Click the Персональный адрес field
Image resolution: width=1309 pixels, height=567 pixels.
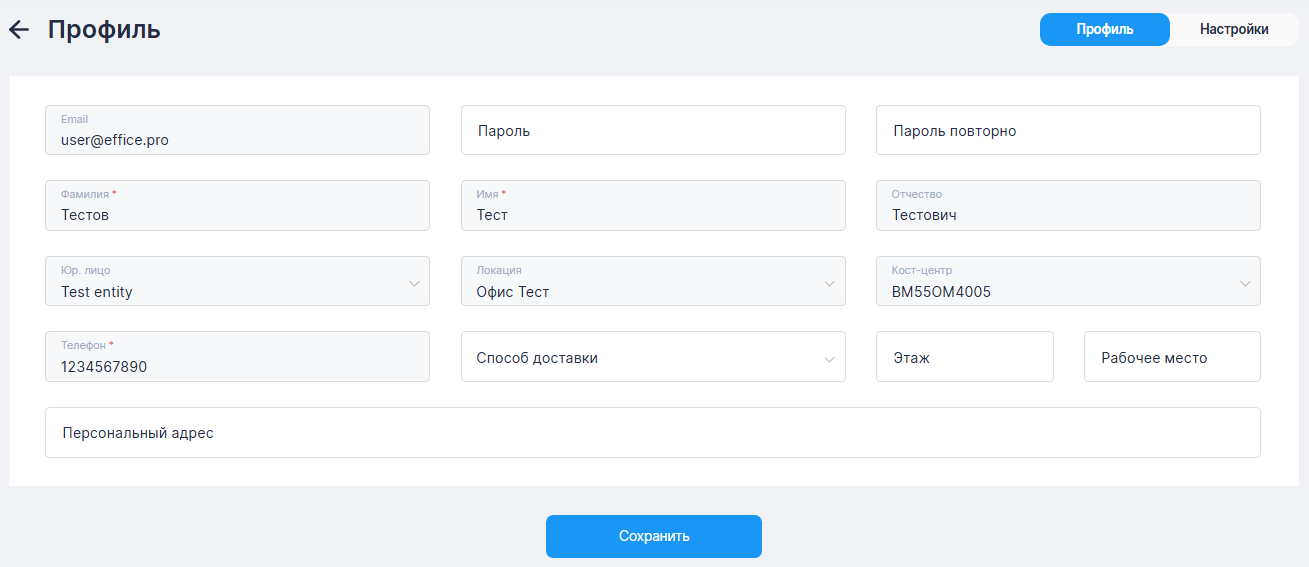click(x=652, y=433)
